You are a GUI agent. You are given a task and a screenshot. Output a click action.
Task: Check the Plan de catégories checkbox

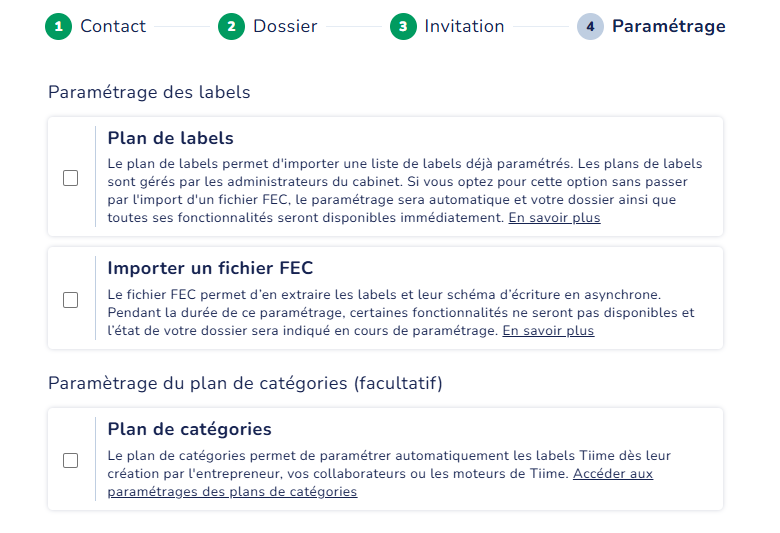[71, 461]
